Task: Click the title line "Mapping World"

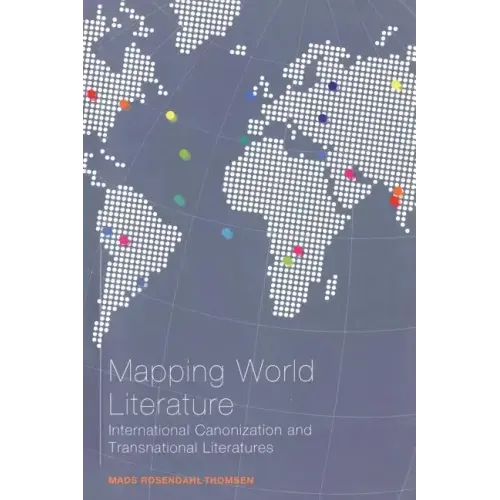Action: (211, 373)
